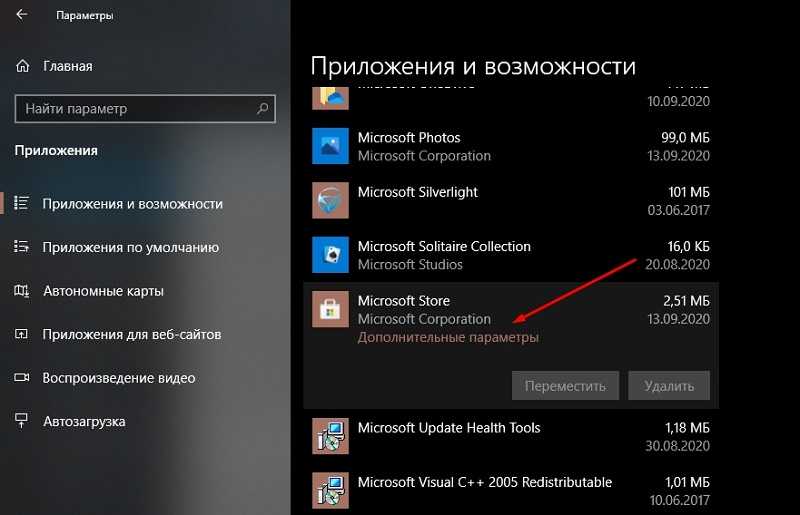Click the Приложения для веб-сайтов icon
This screenshot has width=800, height=515.
(21, 334)
